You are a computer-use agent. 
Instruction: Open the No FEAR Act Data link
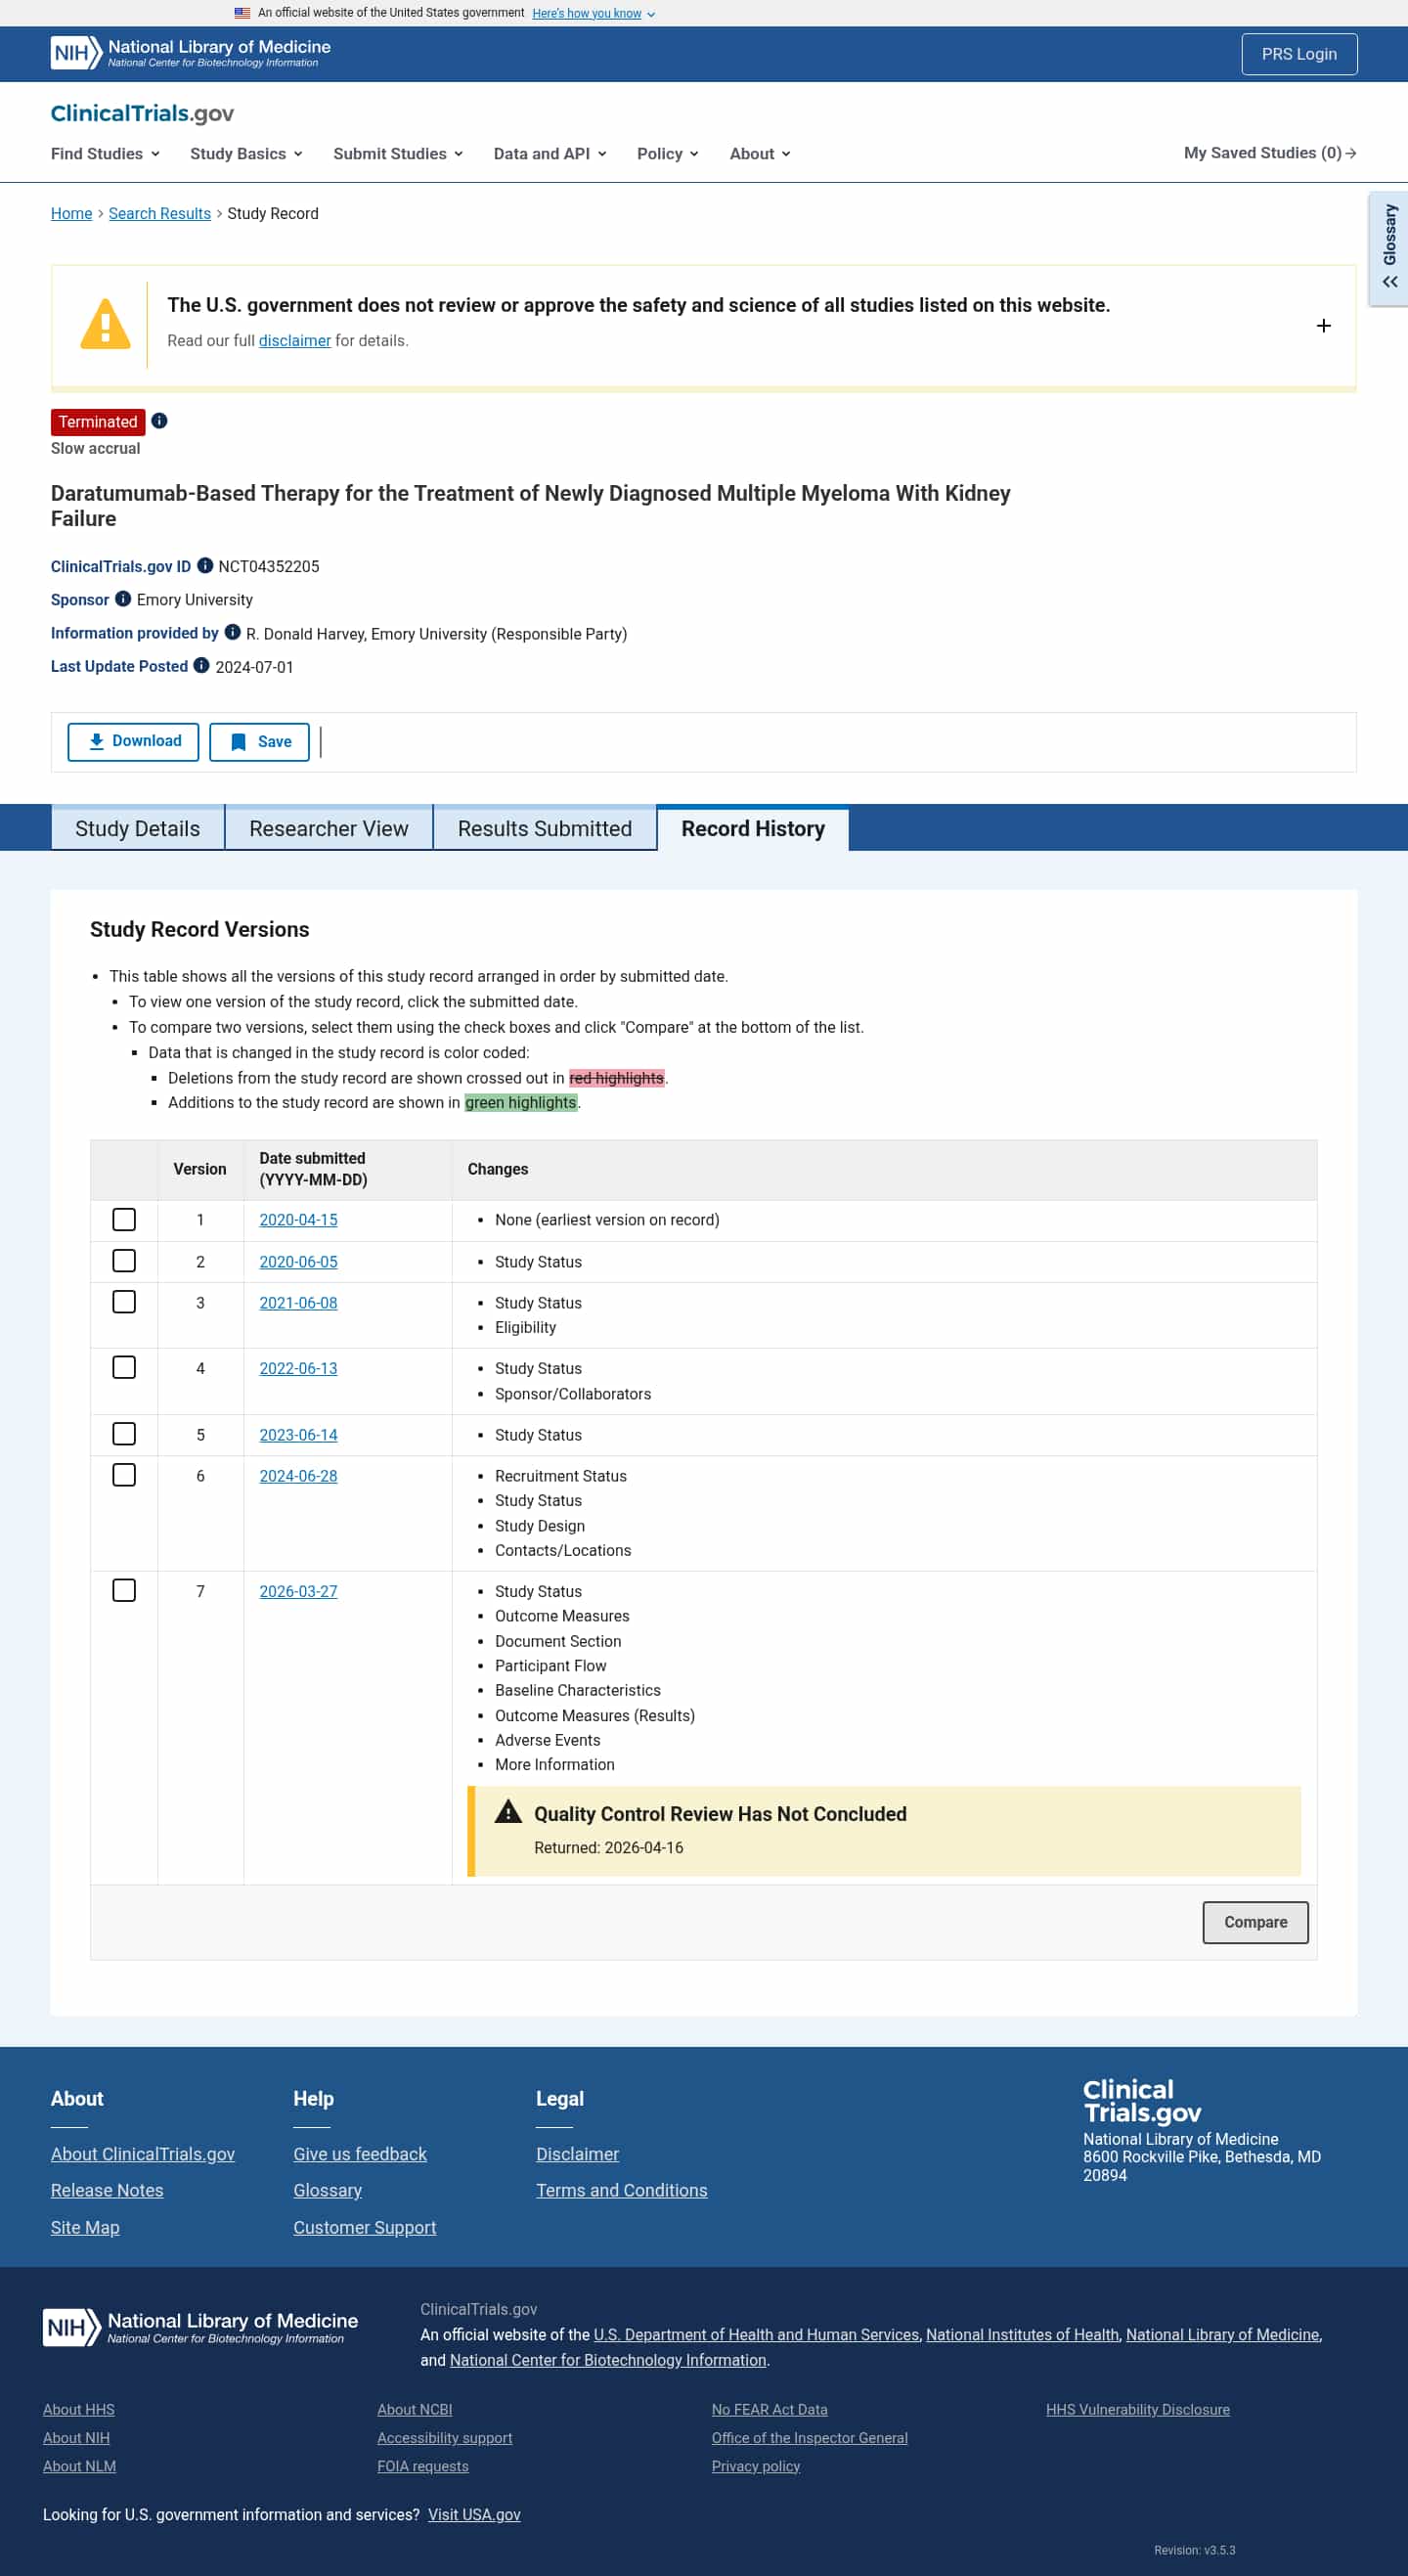(770, 2410)
